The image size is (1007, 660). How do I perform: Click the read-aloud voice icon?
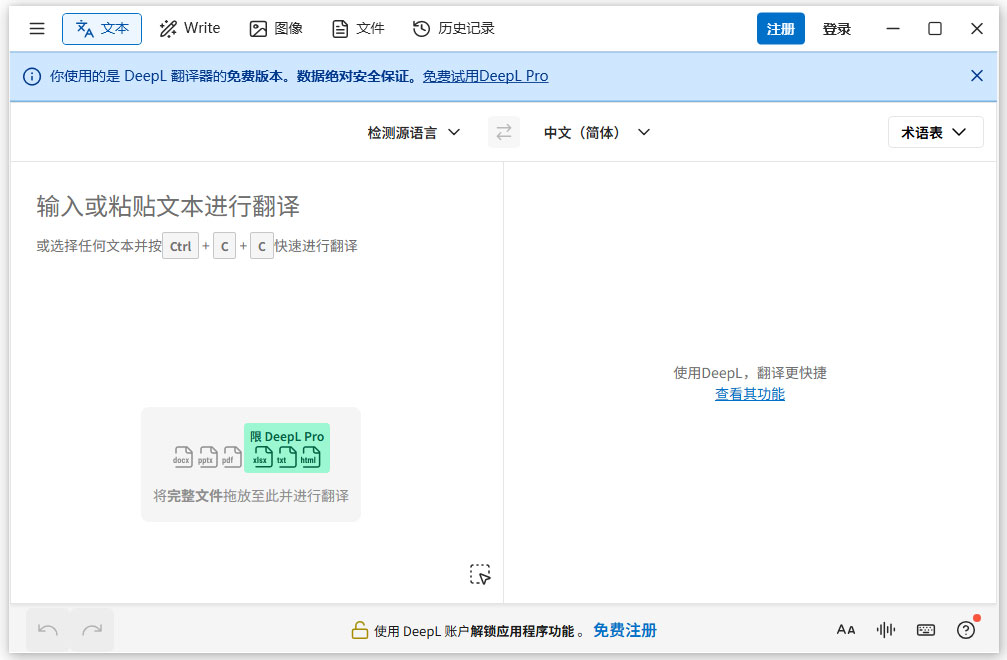[x=886, y=629]
